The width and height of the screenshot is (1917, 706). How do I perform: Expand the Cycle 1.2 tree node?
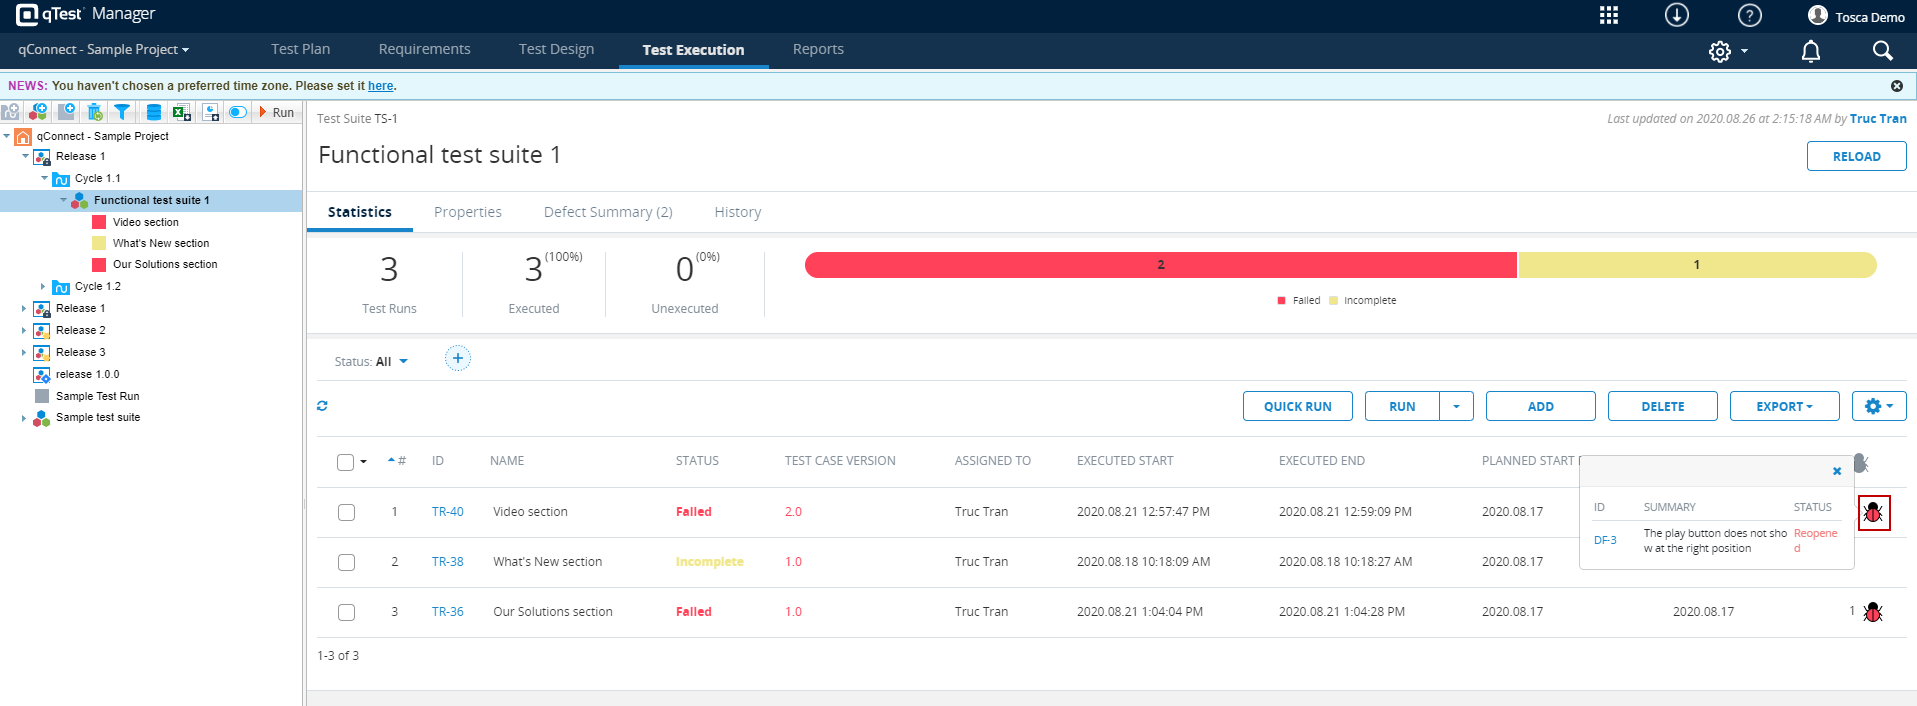pyautogui.click(x=43, y=287)
